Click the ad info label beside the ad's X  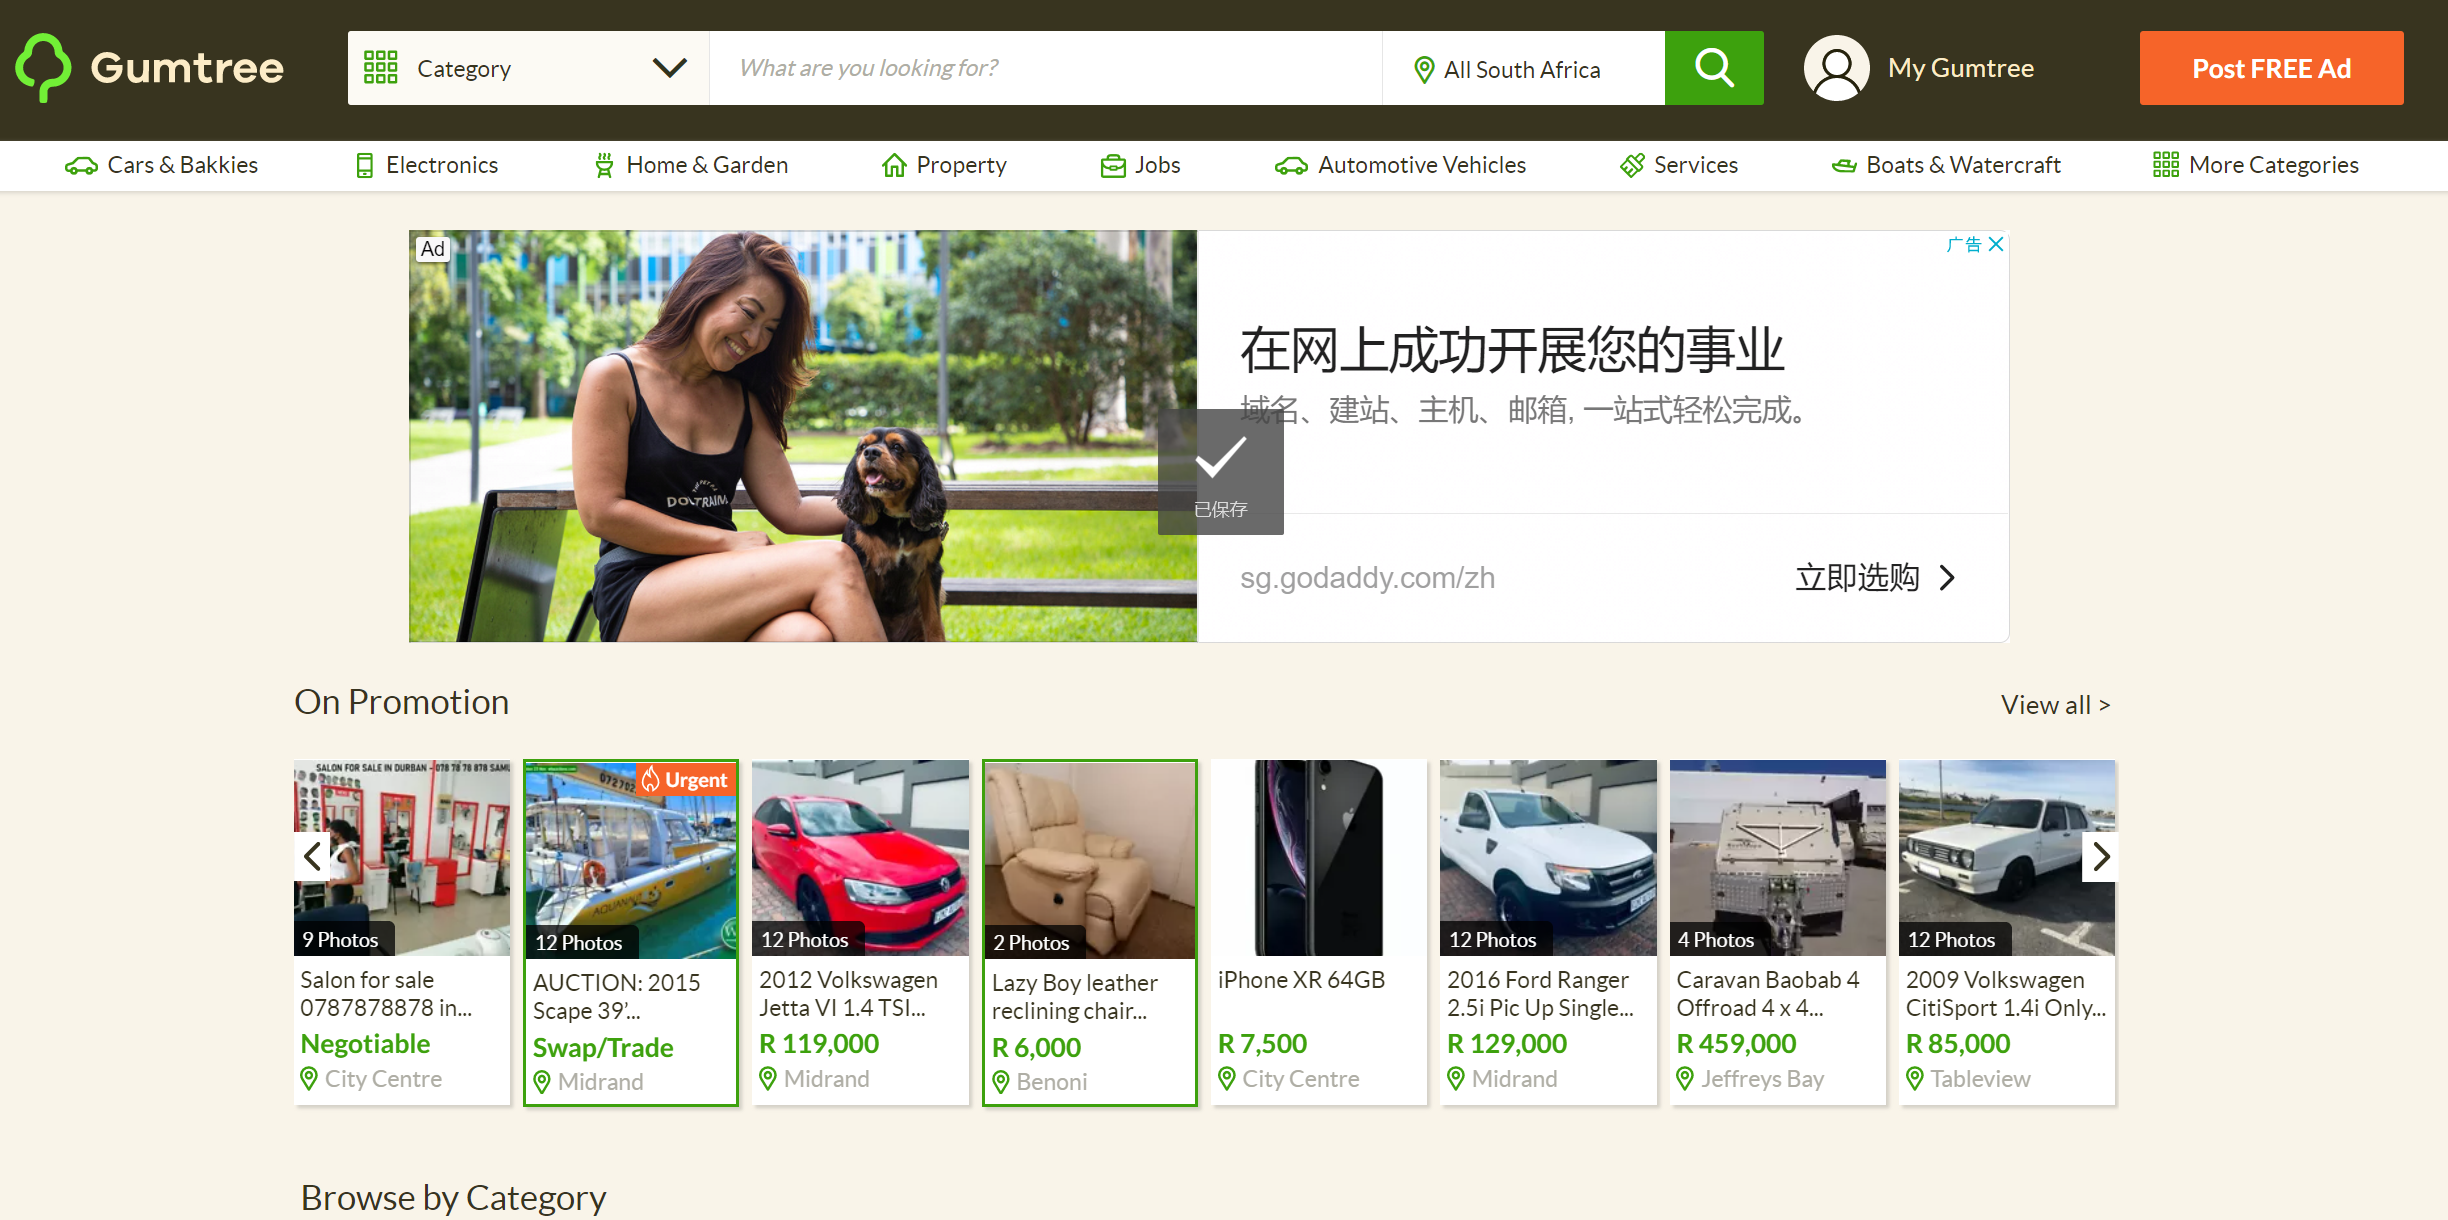tap(1964, 244)
